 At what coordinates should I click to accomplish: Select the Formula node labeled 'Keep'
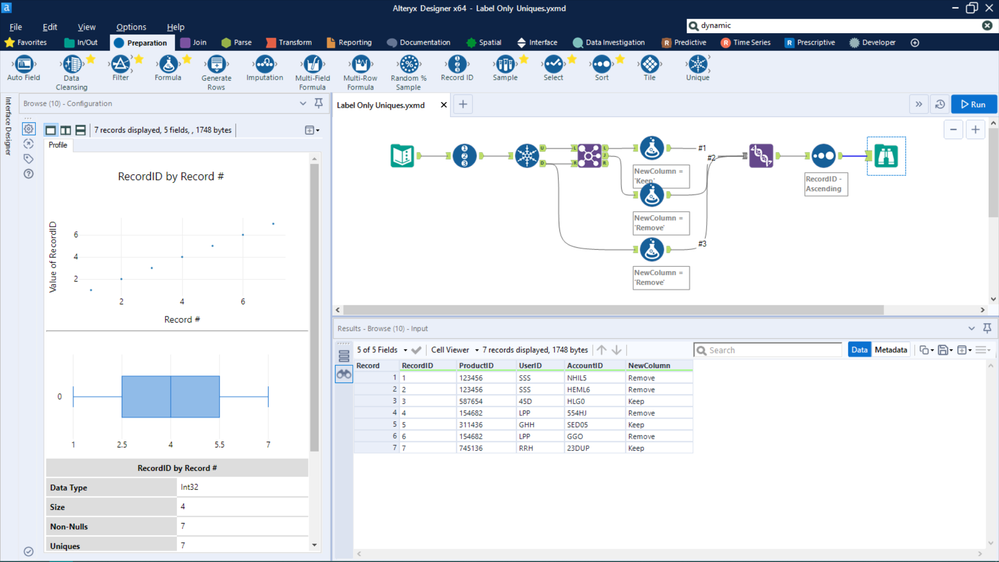pyautogui.click(x=651, y=148)
